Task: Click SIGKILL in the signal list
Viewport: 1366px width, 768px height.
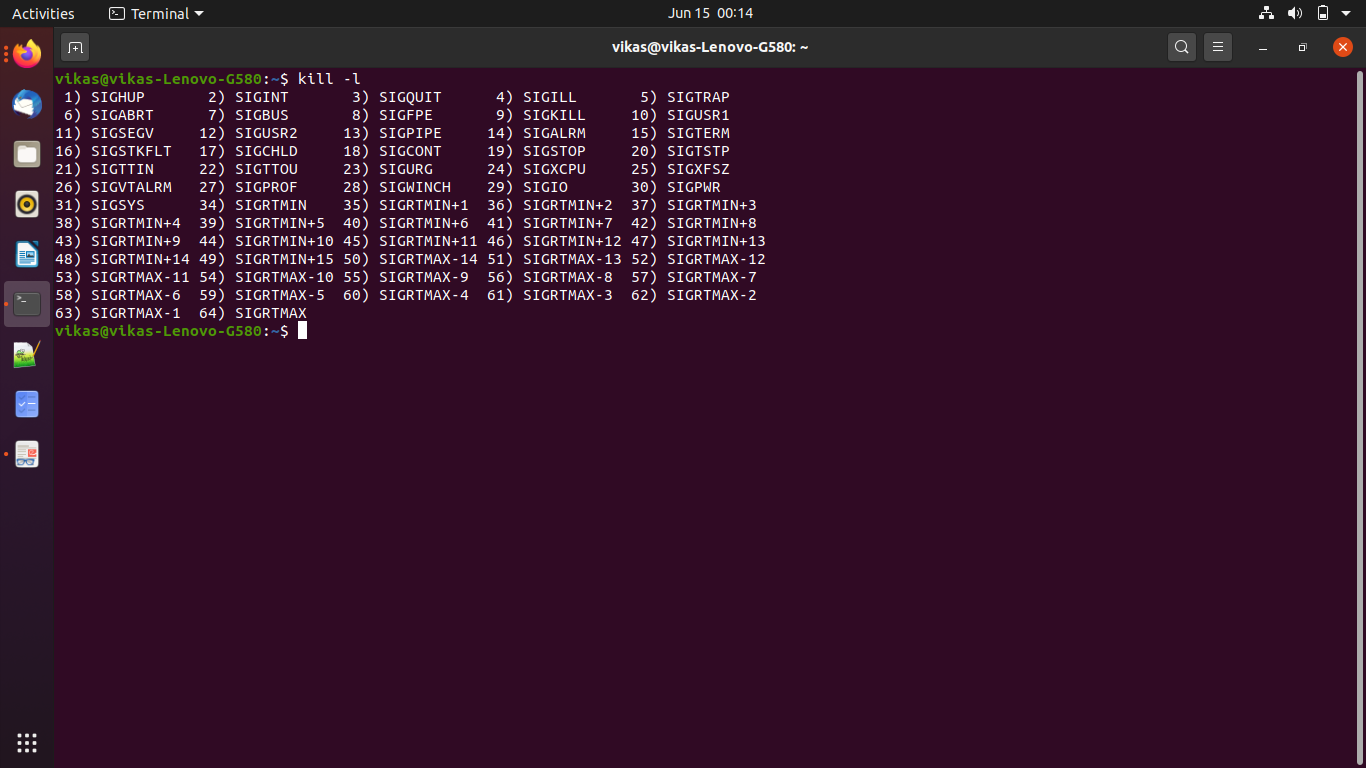Action: point(554,115)
